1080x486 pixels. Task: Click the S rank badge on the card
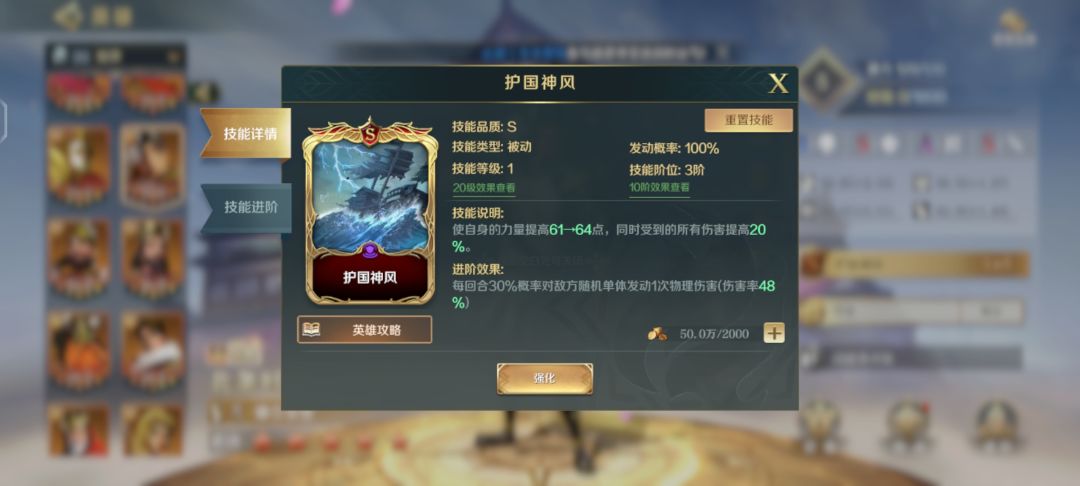[370, 133]
